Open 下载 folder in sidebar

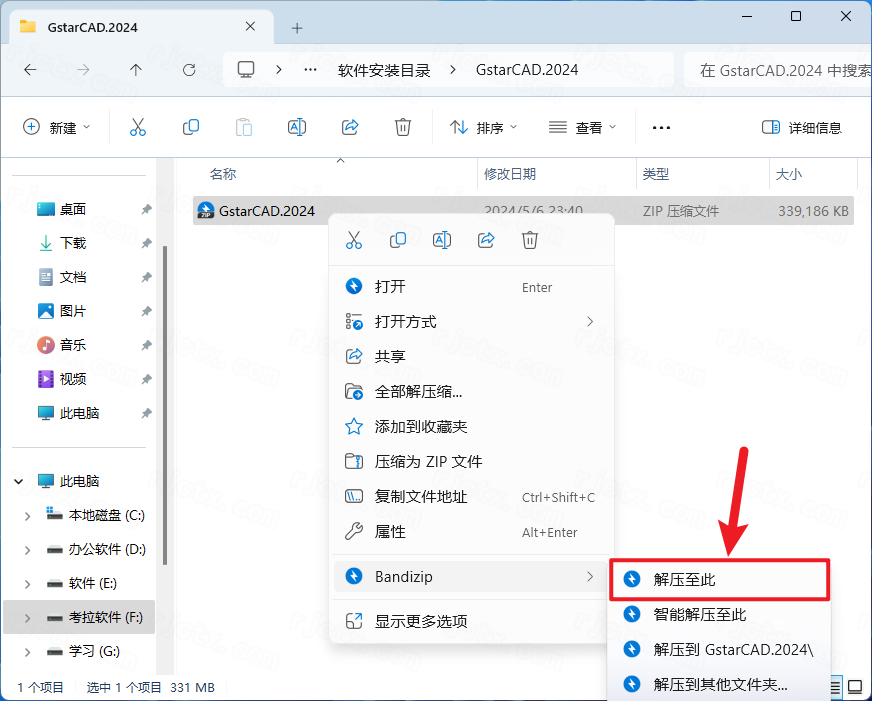point(73,243)
